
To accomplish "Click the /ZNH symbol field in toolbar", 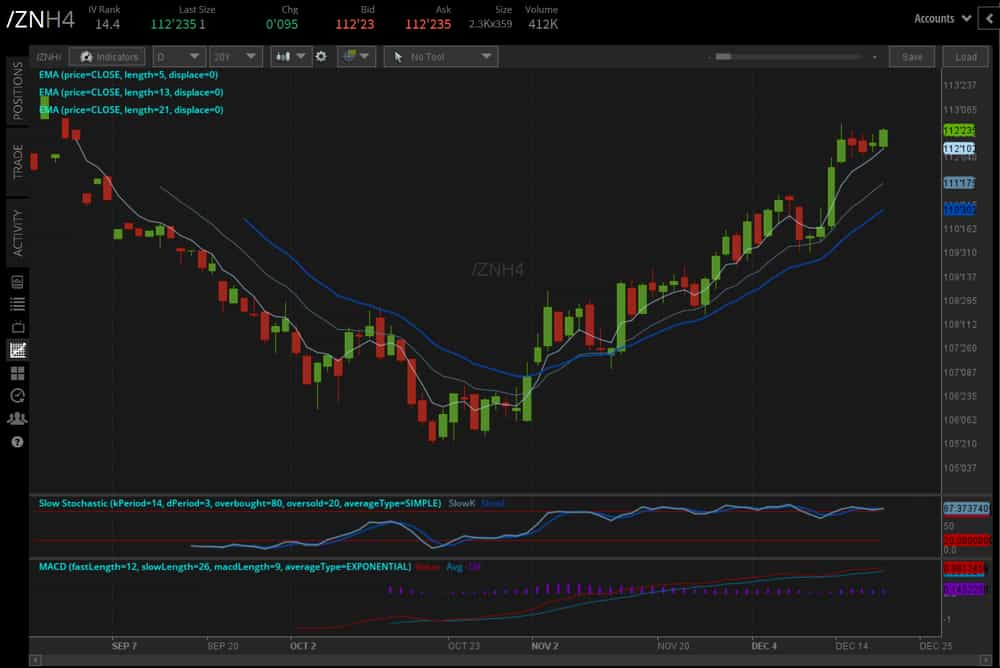I will point(48,57).
